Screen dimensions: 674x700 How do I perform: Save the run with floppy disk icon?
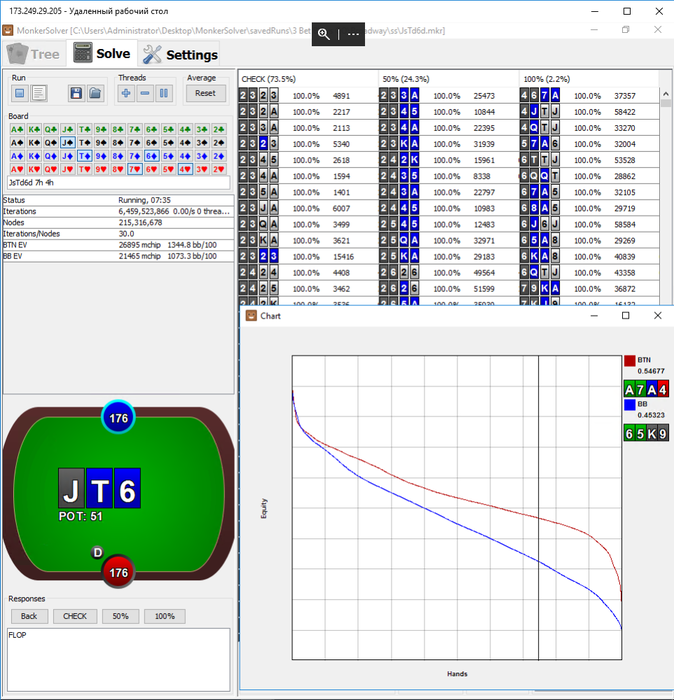click(x=76, y=93)
